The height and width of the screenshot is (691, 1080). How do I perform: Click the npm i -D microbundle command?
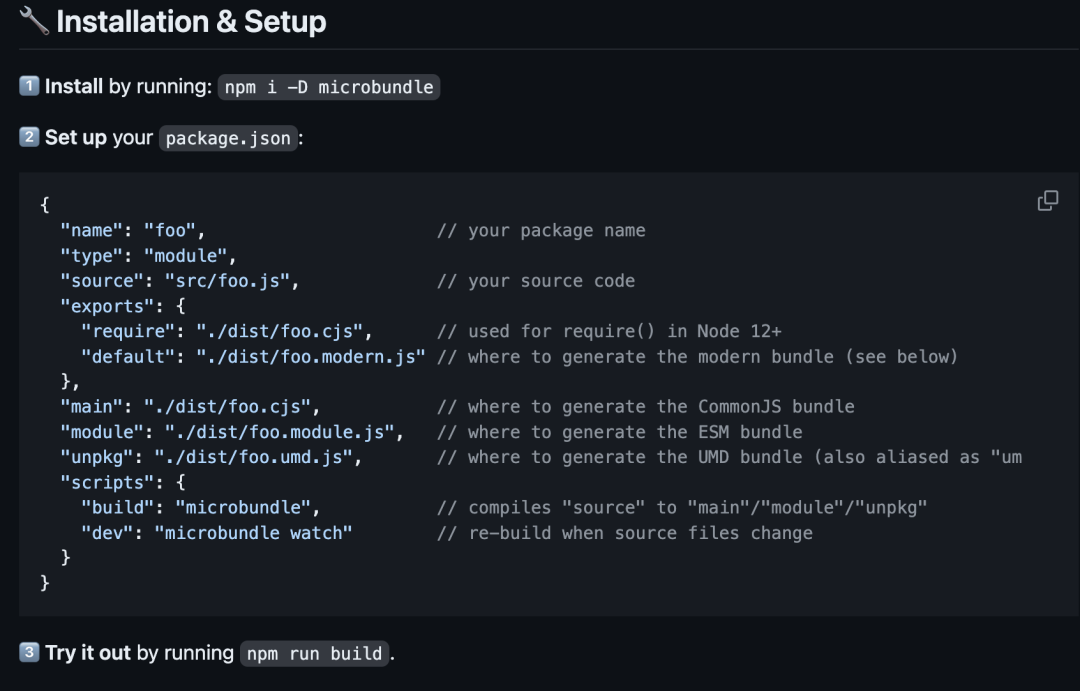tap(329, 87)
